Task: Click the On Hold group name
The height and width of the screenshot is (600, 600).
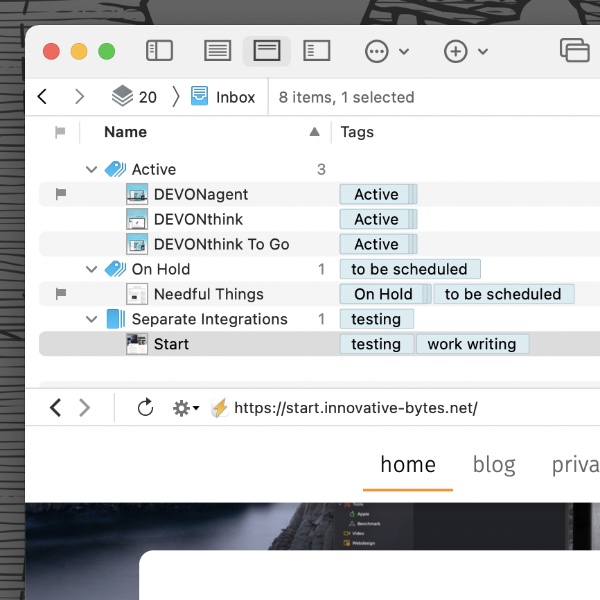Action: point(161,269)
